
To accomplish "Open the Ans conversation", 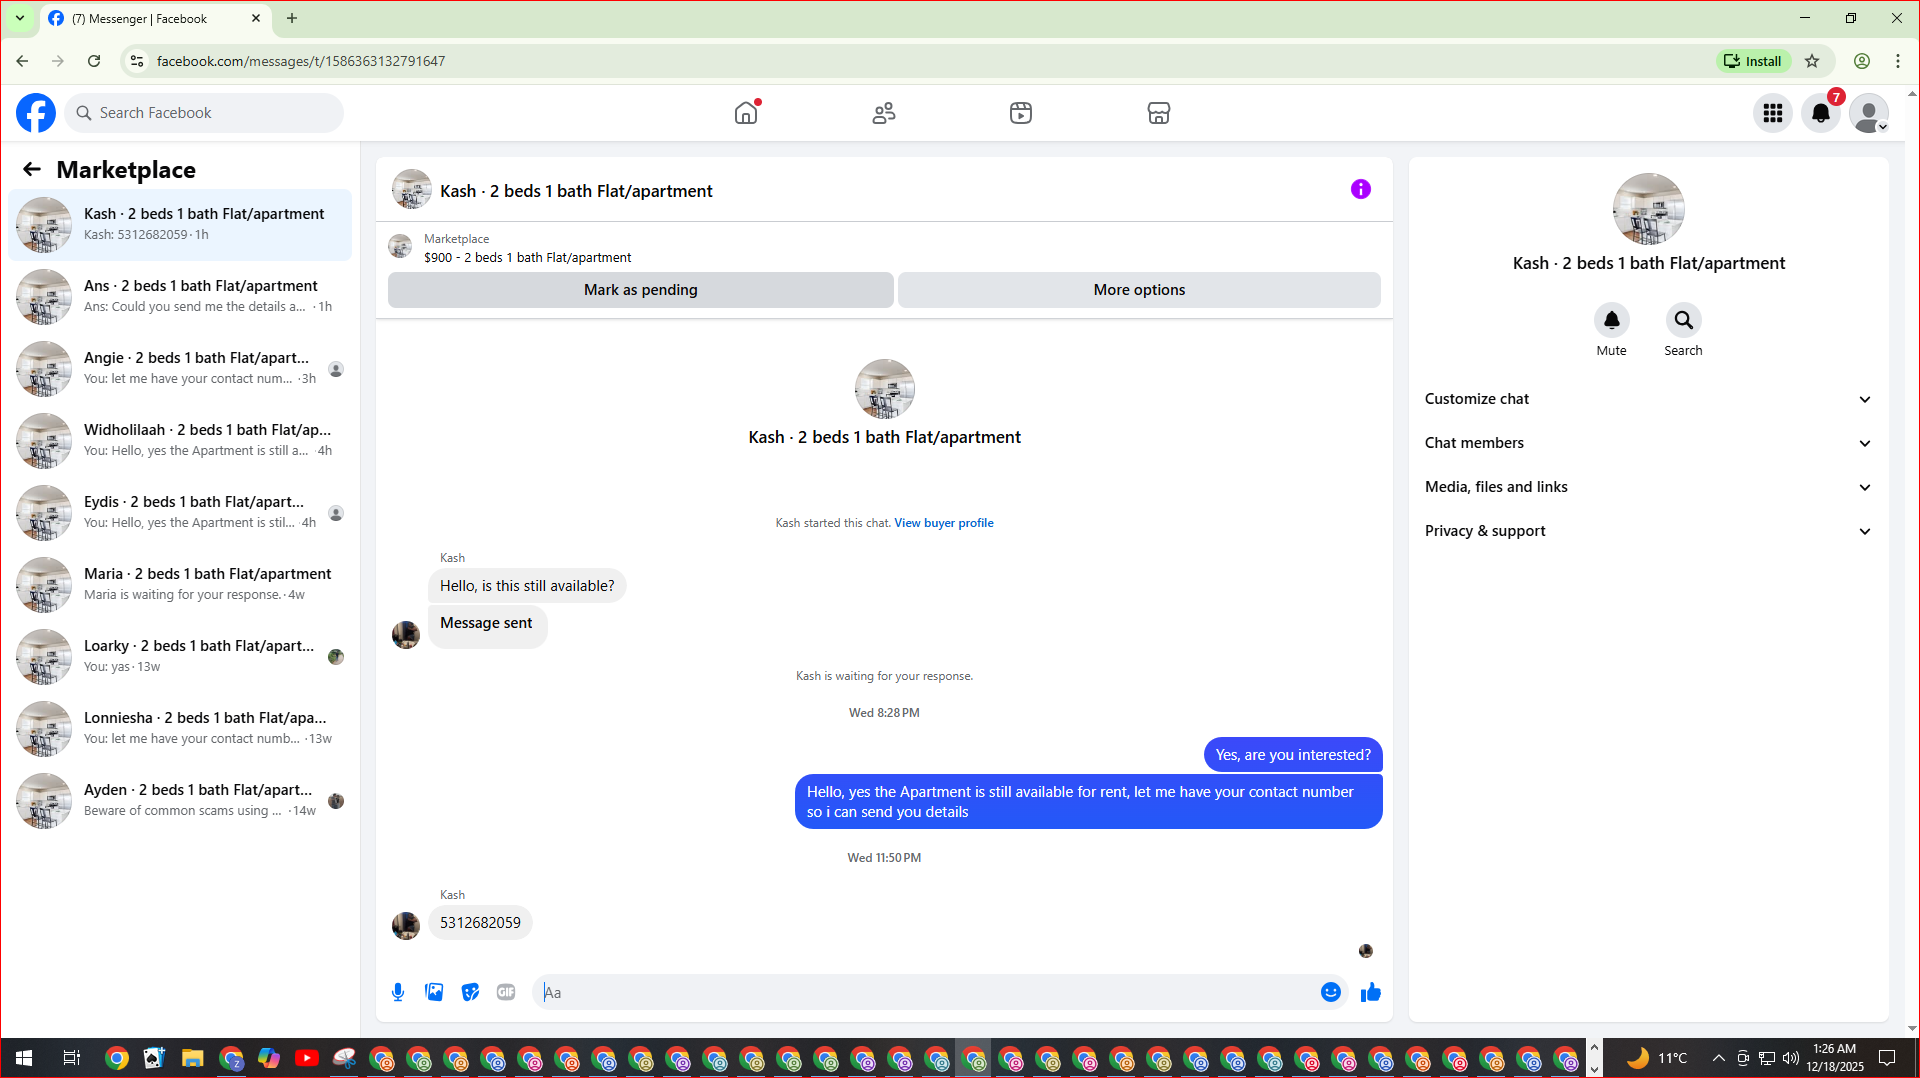I will 180,297.
